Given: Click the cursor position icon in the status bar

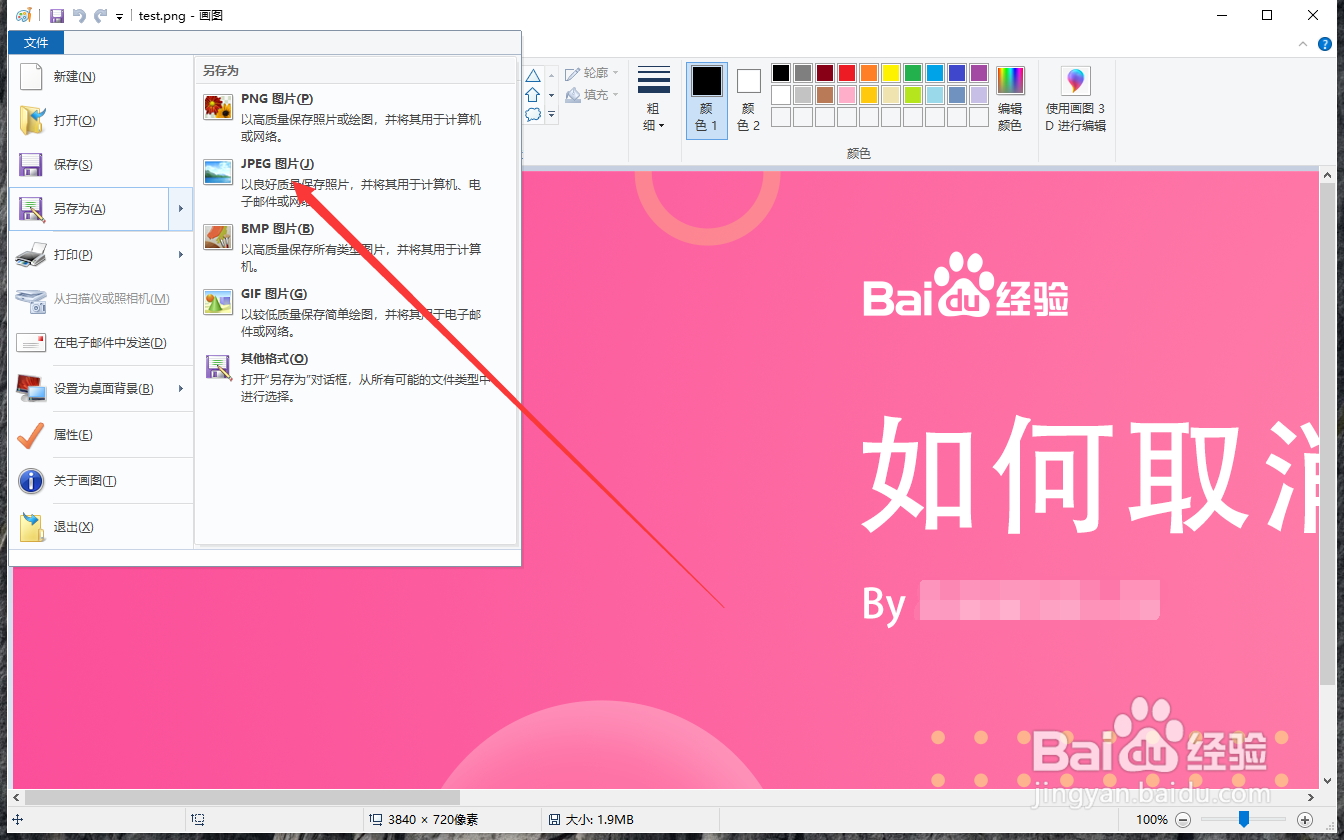Looking at the screenshot, I should [17, 820].
